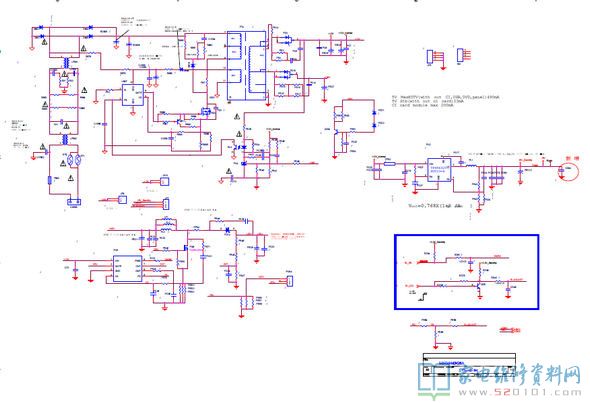Click the left 4-pin header at top right
Image resolution: width=590 pixels, height=403 pixels.
click(x=430, y=57)
